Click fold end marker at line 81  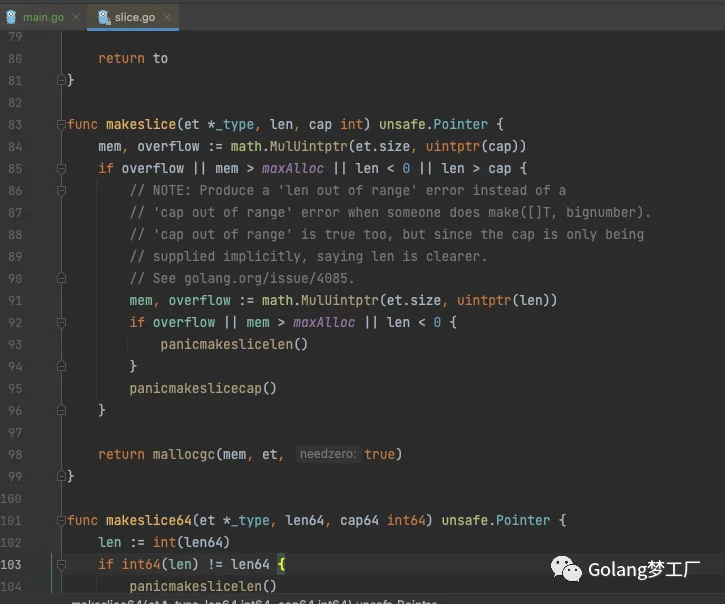(61, 80)
